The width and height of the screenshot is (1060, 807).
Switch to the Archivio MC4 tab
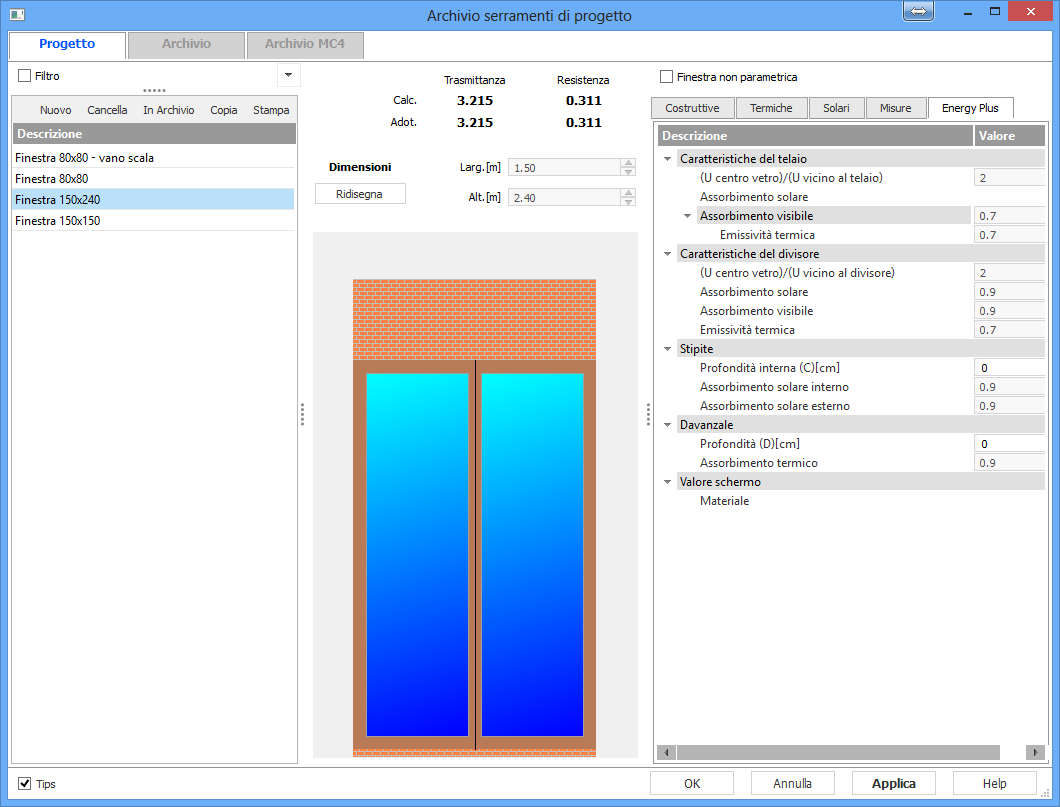[304, 45]
